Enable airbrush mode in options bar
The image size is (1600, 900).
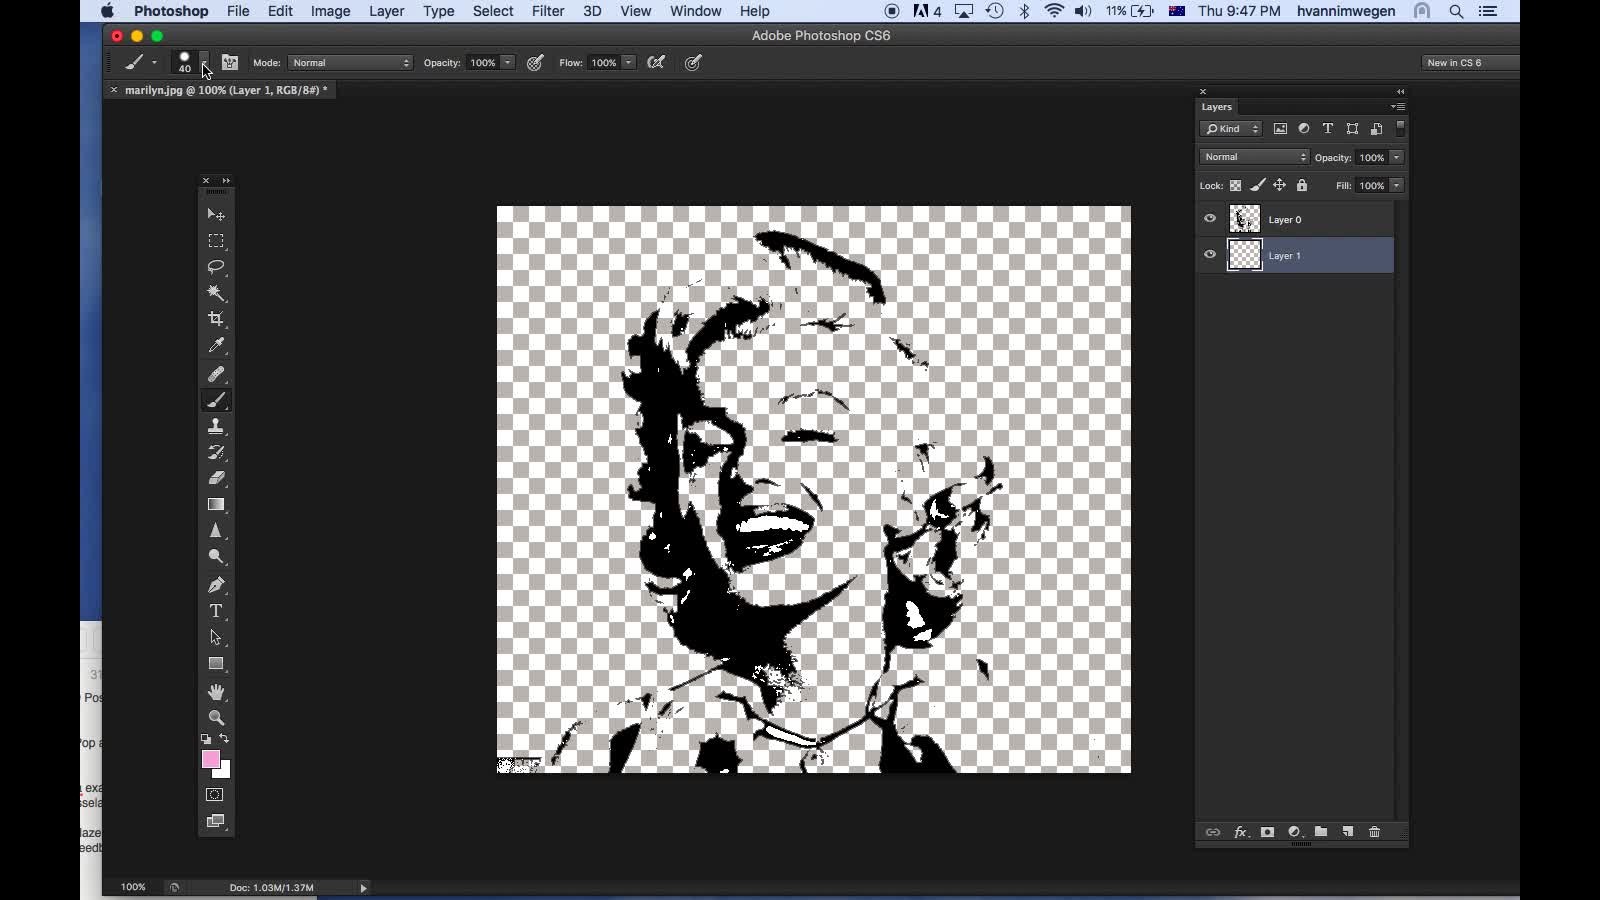tap(657, 63)
